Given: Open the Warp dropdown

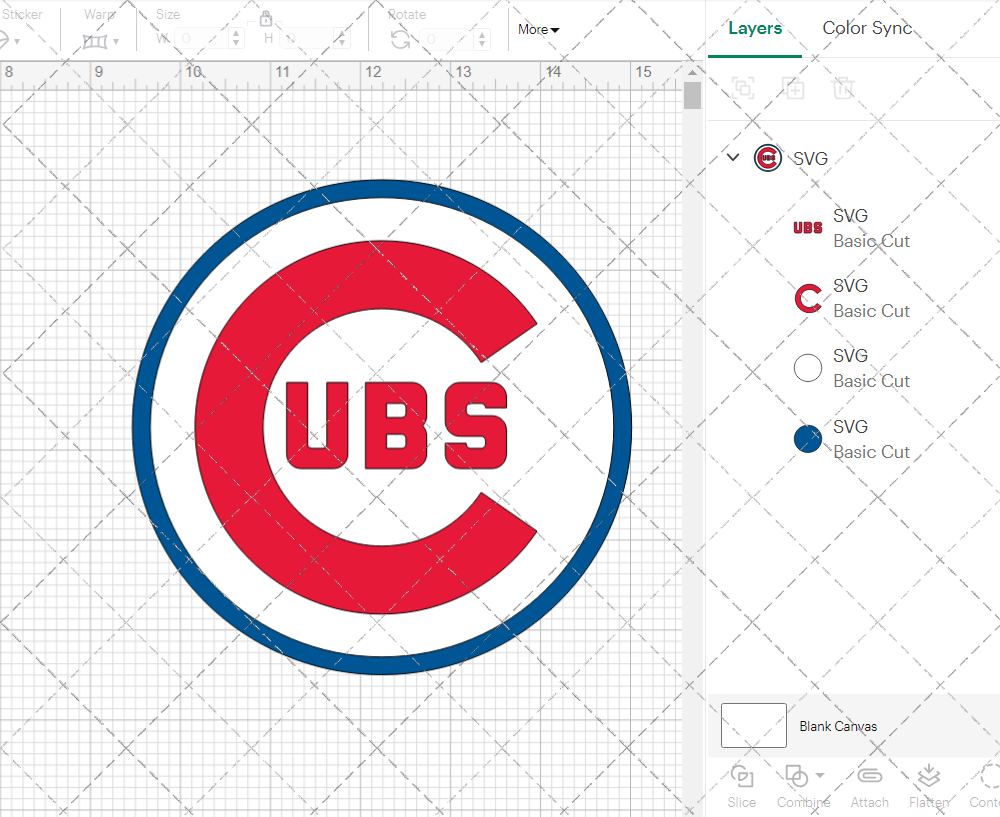Looking at the screenshot, I should [101, 41].
